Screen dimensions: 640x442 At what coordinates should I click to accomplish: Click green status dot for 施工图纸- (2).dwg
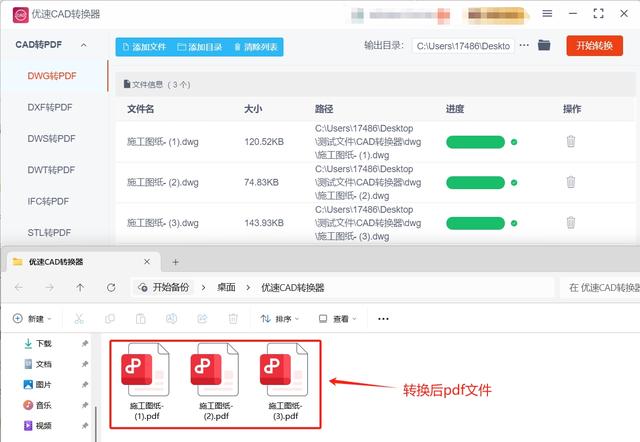(514, 182)
